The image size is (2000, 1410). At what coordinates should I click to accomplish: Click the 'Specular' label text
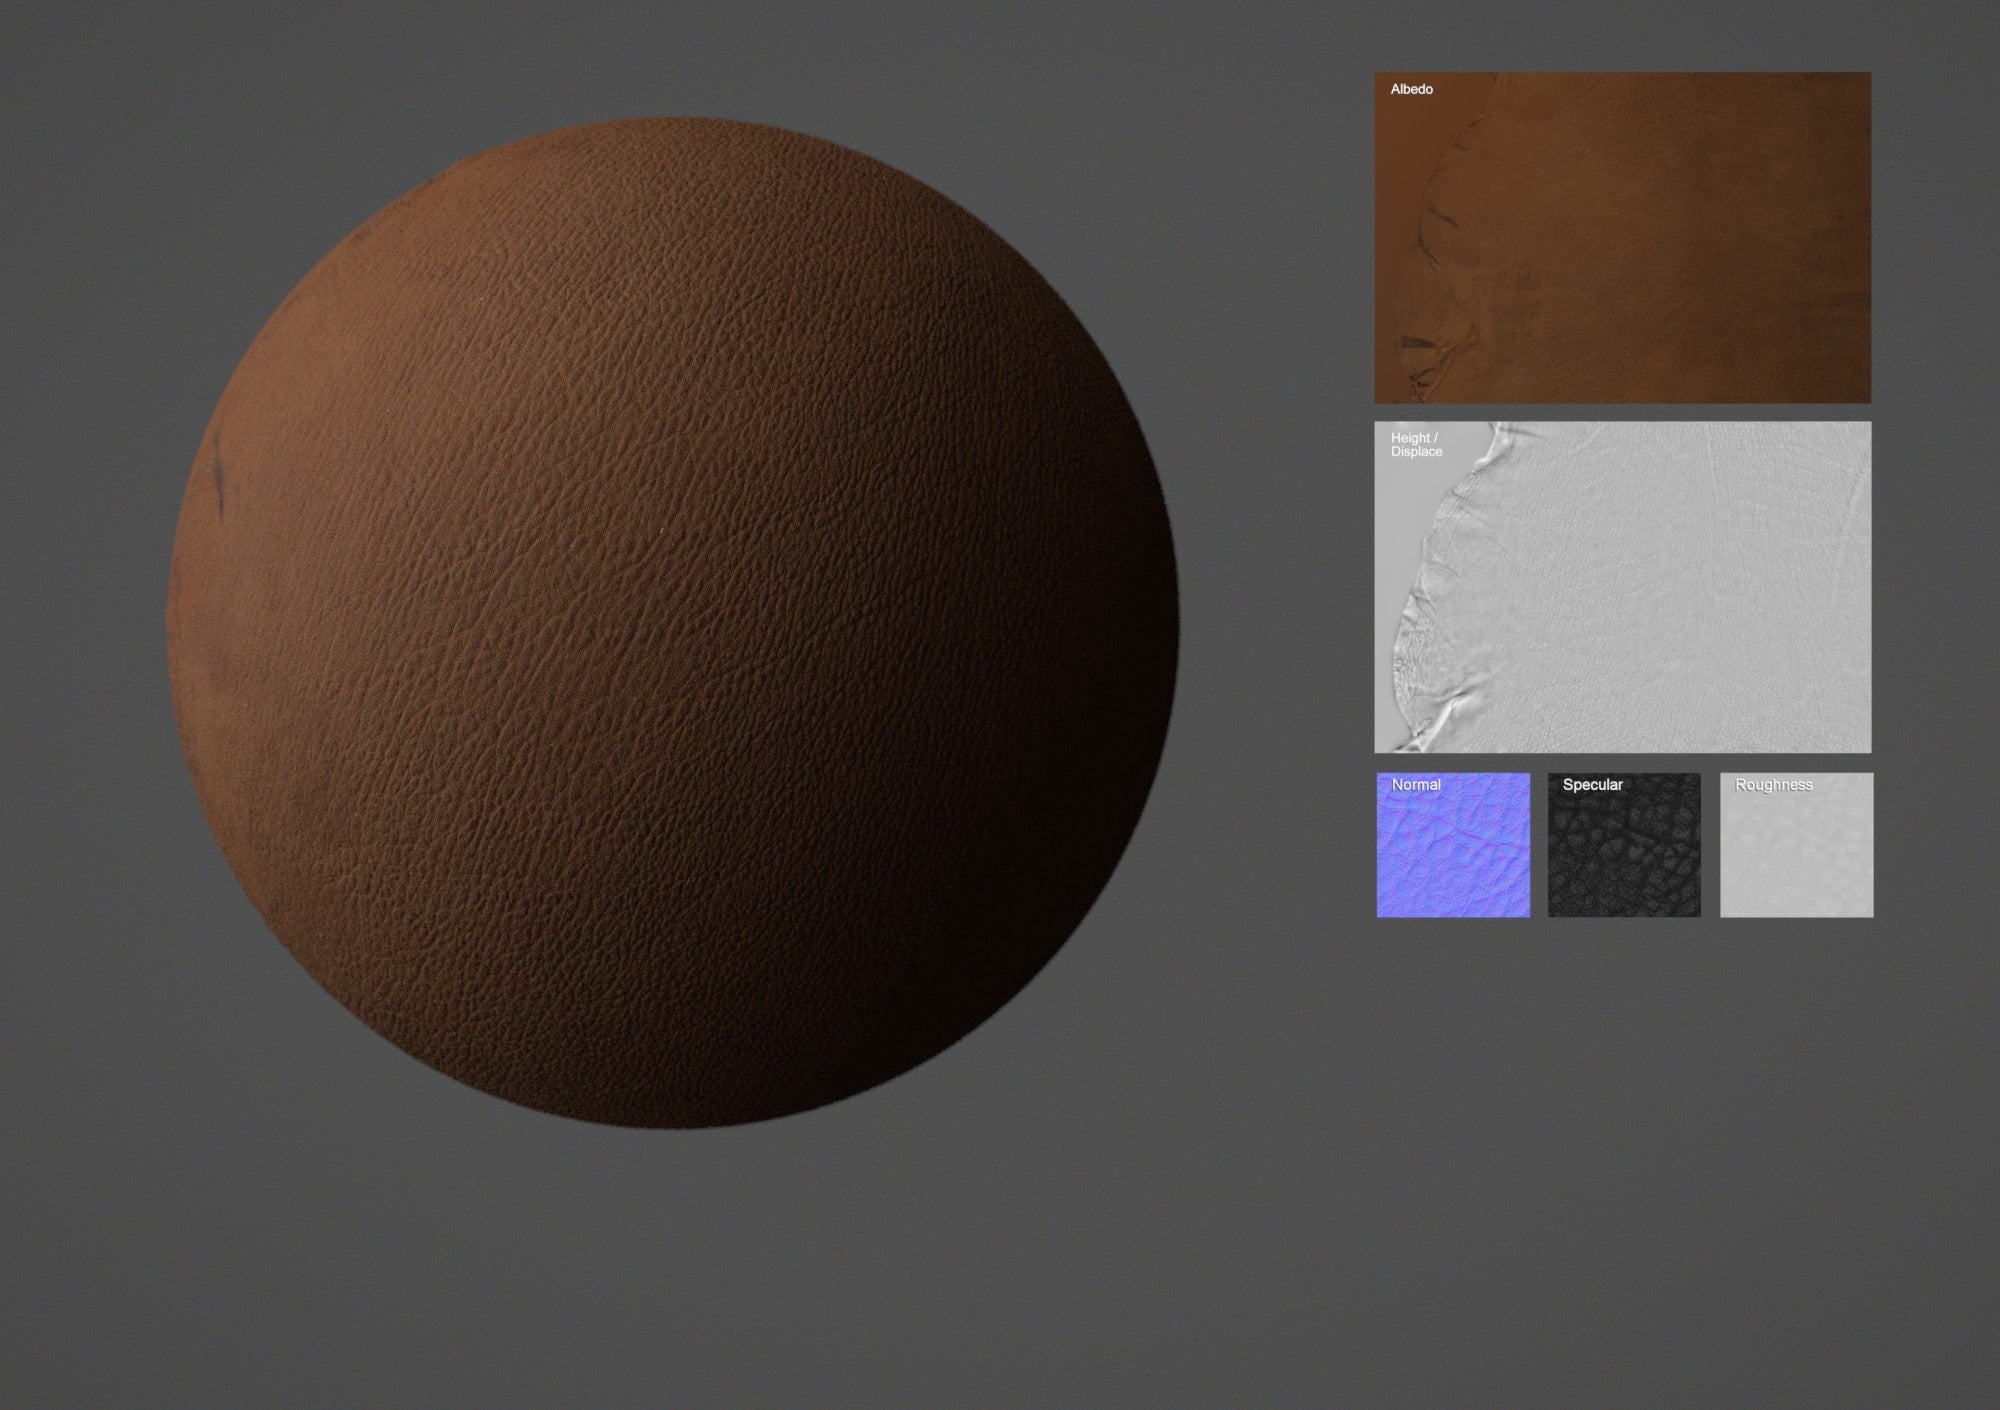point(1592,785)
